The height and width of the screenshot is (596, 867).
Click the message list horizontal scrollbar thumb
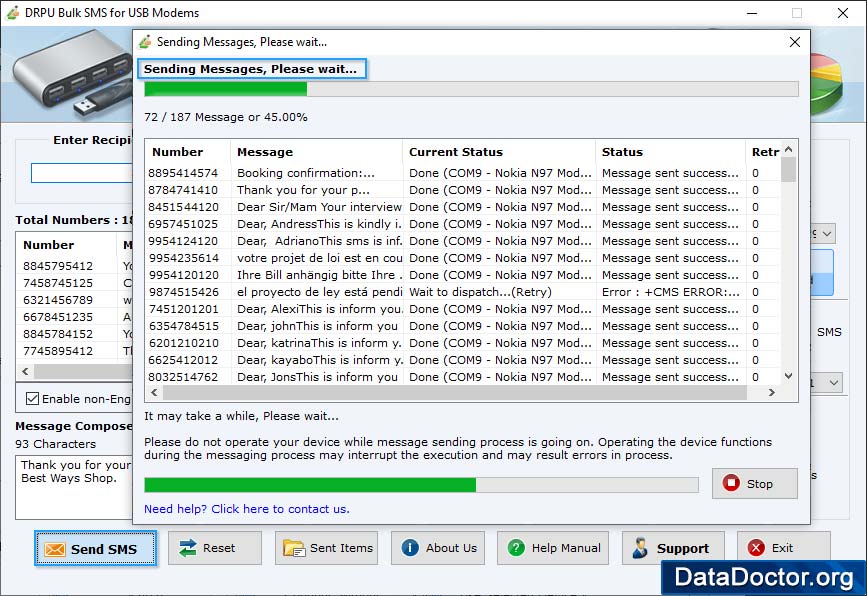(x=455, y=393)
